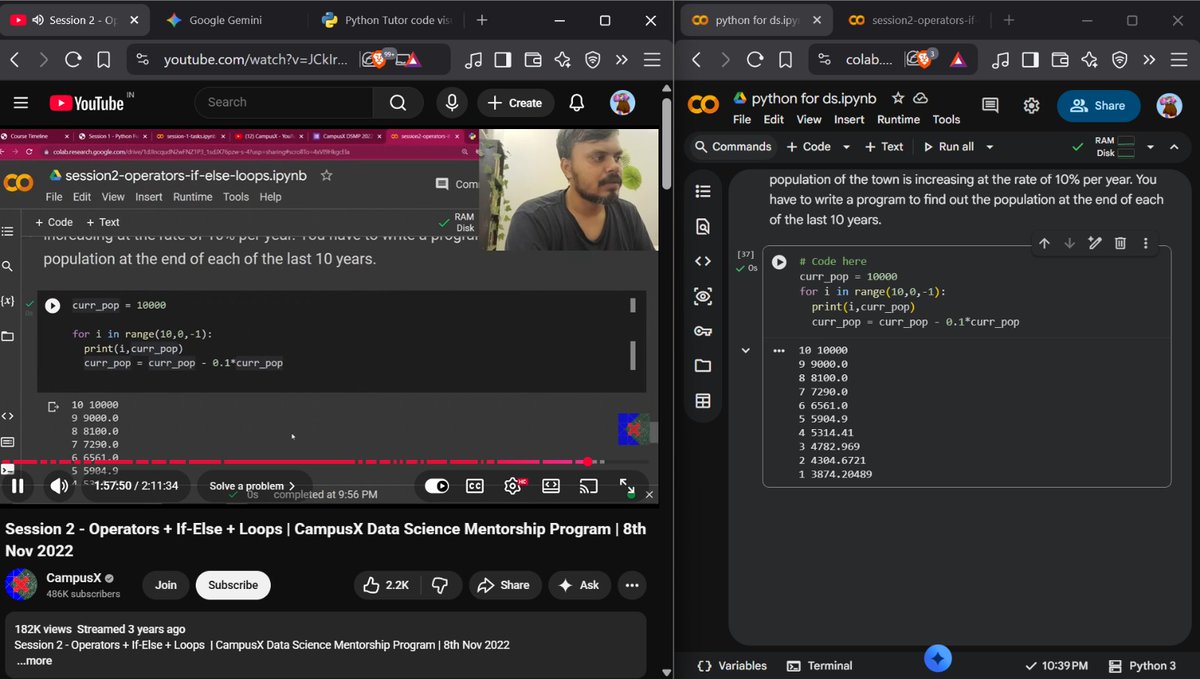Pause the YouTube video
This screenshot has height=679, width=1200.
(17, 486)
